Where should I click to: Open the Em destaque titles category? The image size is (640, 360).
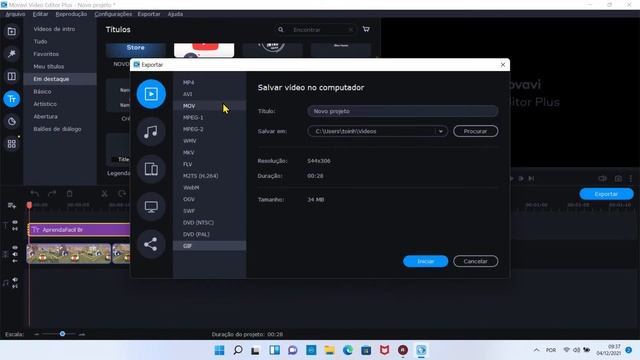(60, 79)
